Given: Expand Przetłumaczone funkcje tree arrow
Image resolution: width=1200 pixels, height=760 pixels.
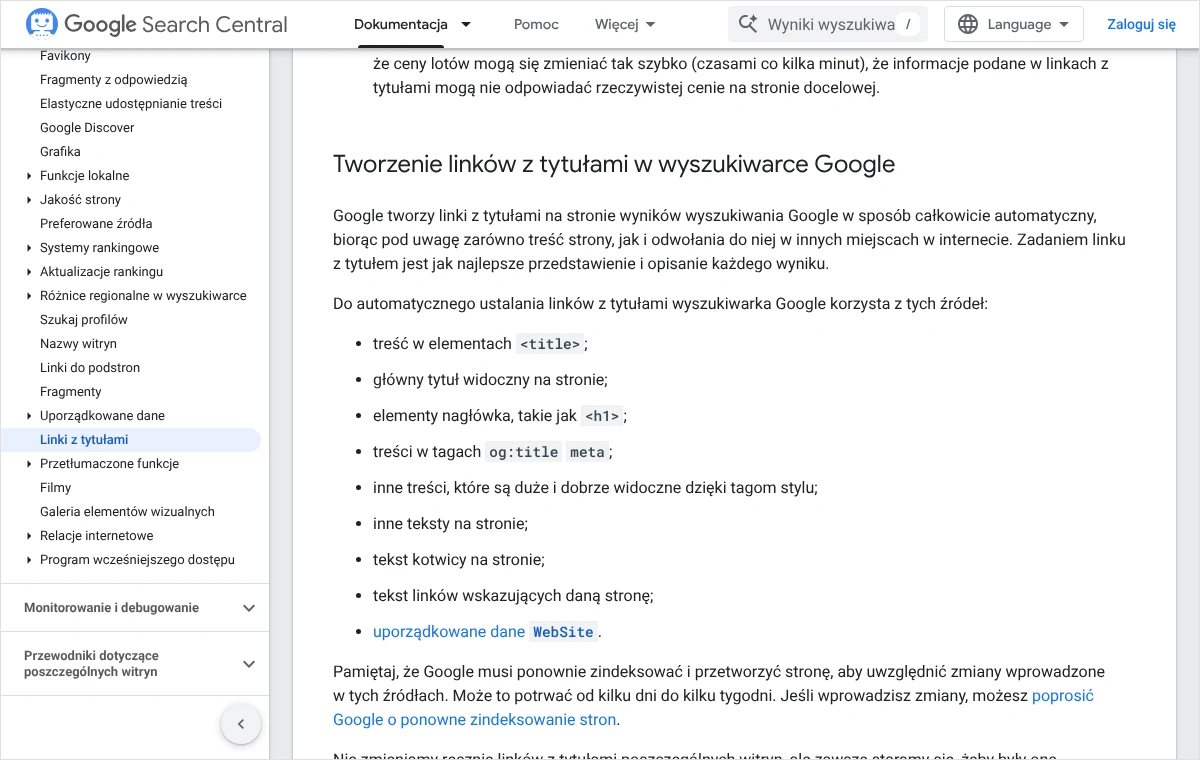Looking at the screenshot, I should tap(29, 464).
